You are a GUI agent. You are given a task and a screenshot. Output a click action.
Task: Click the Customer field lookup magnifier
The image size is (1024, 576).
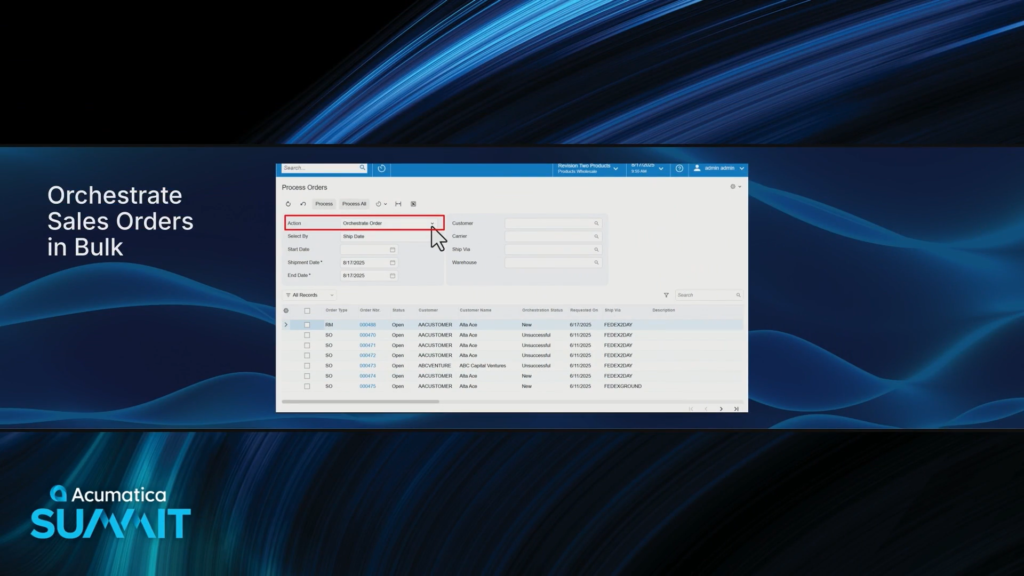pyautogui.click(x=597, y=223)
